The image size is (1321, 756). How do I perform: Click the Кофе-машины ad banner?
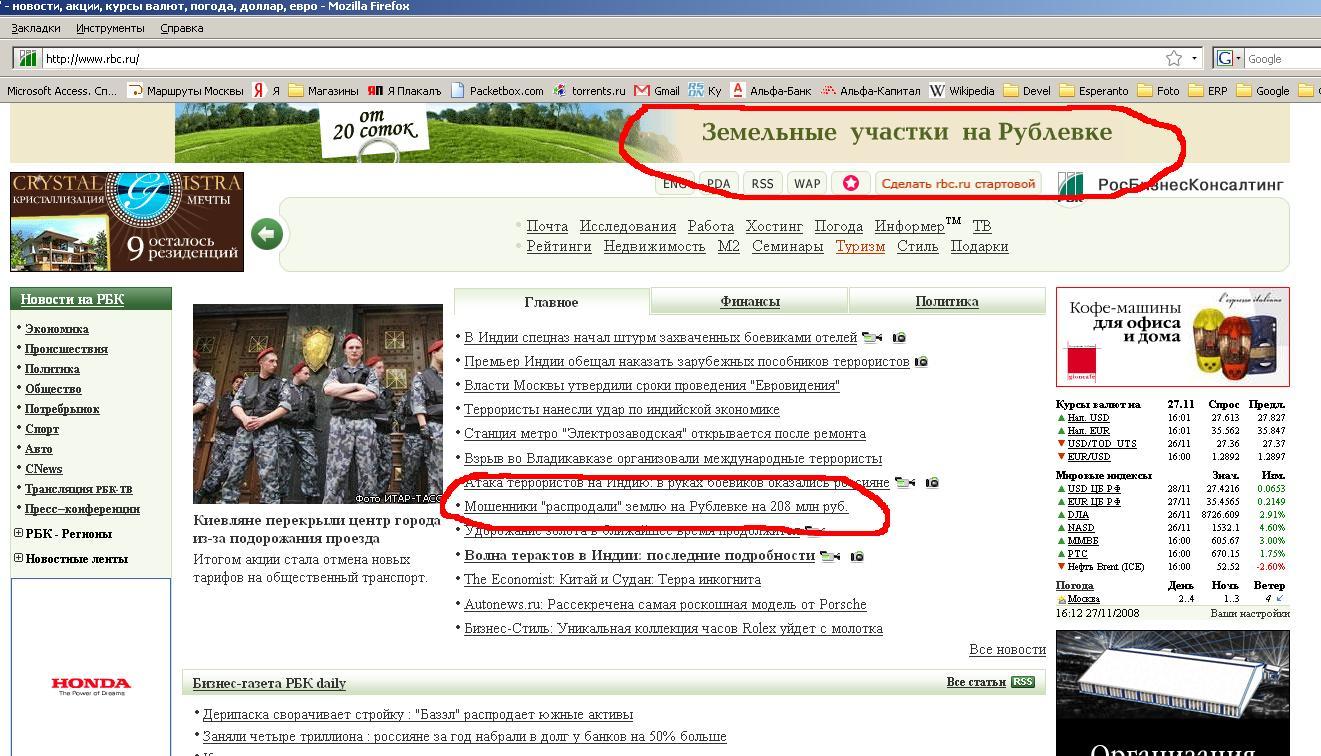click(x=1173, y=337)
